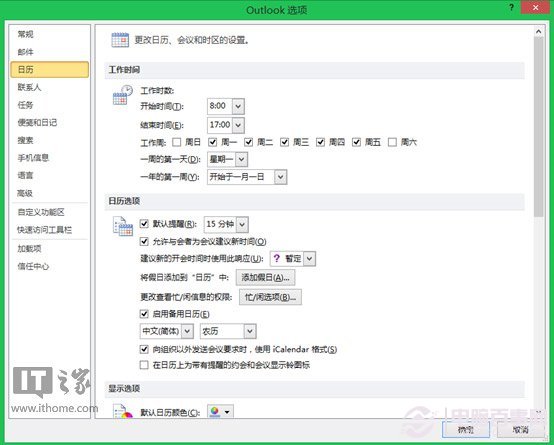Toggle the 启用备用日历 checkbox
Screen dimensions: 554x445
144,314
